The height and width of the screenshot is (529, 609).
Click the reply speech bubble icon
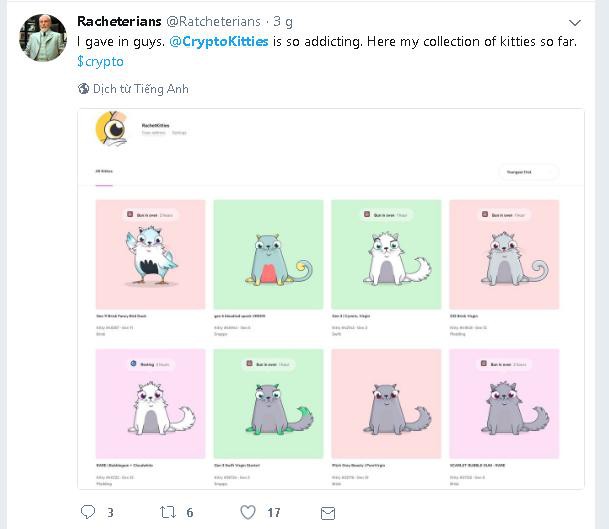(x=87, y=512)
